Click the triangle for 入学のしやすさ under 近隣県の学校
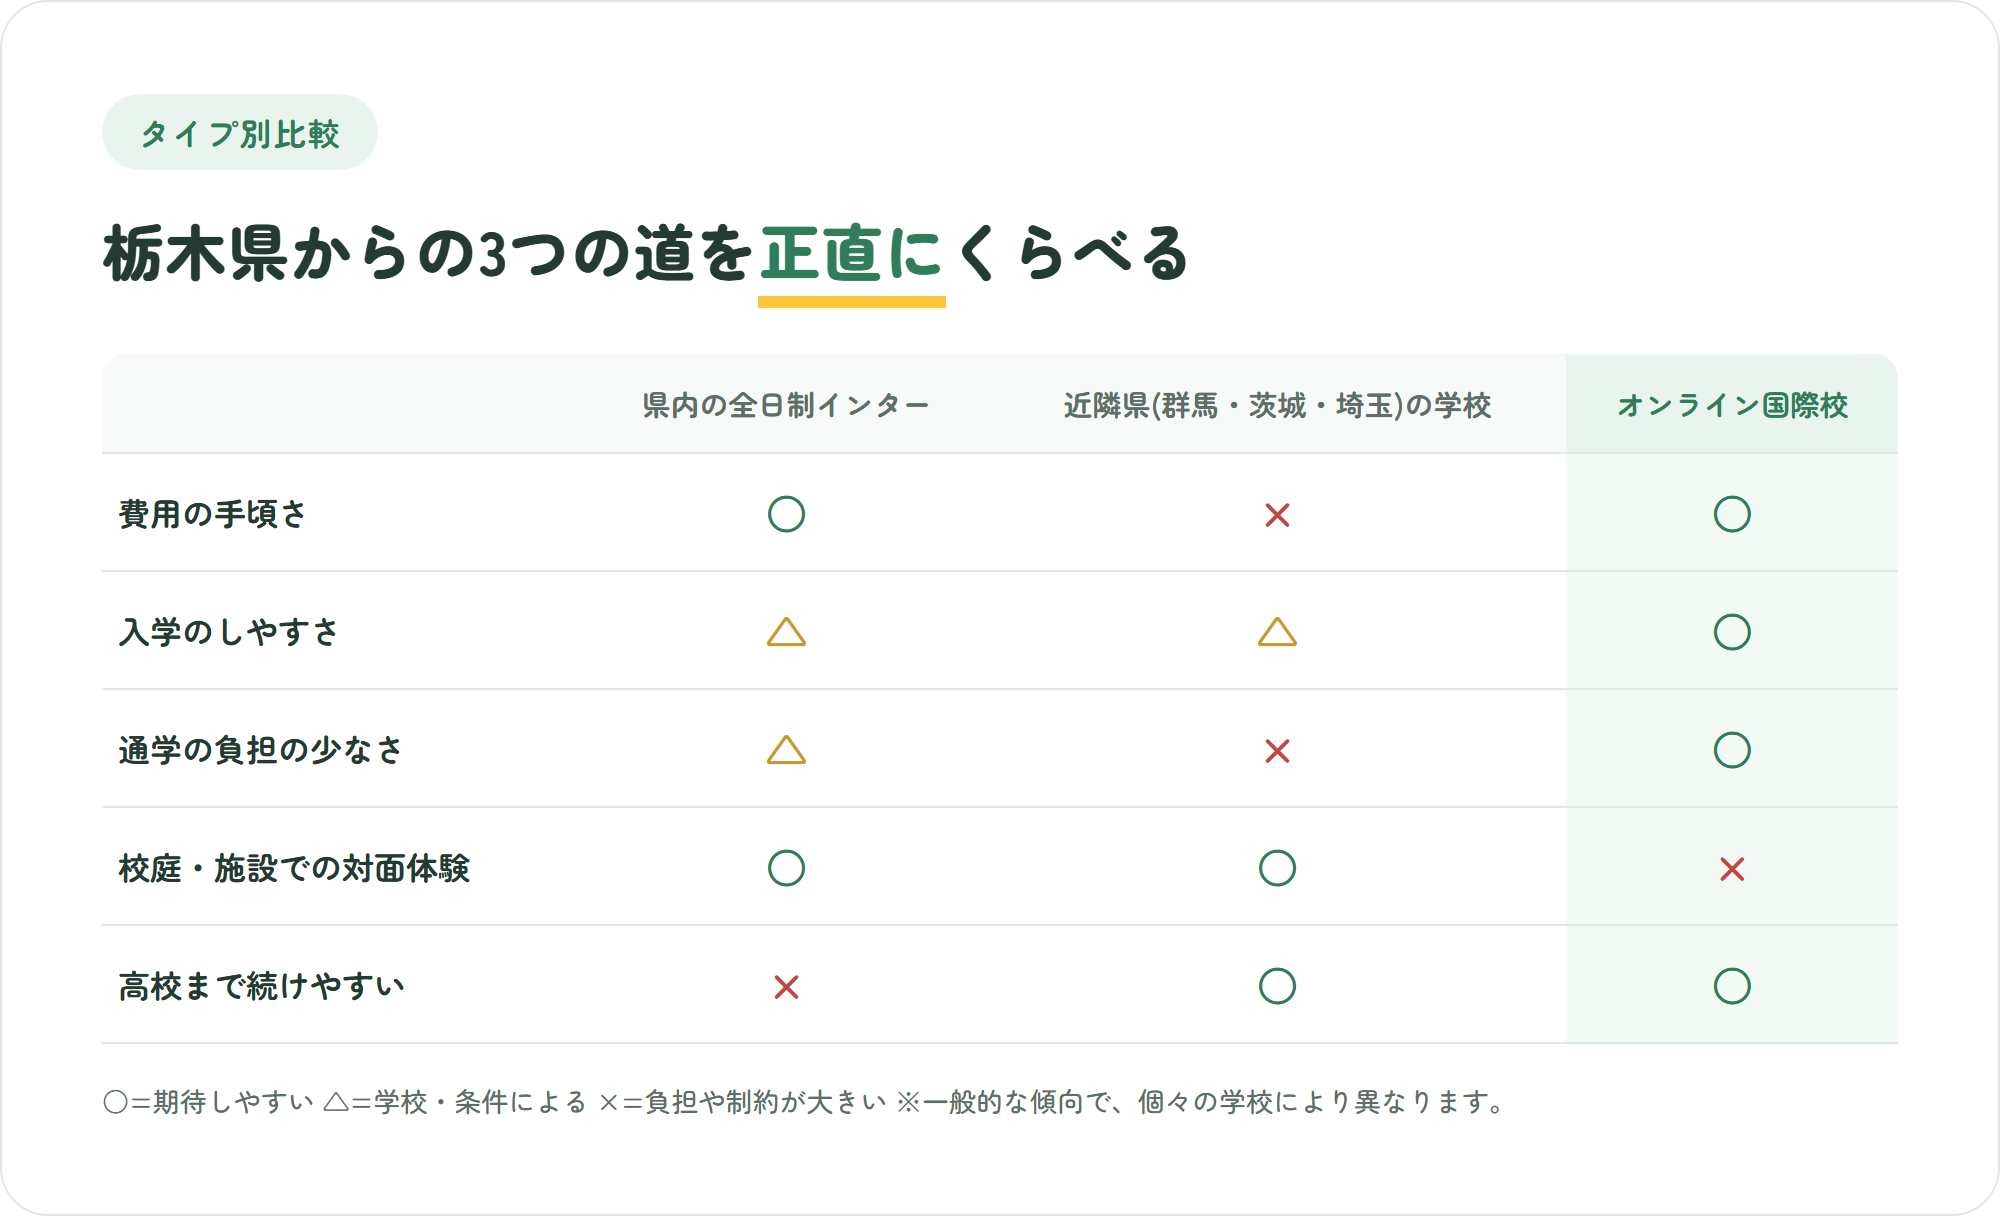This screenshot has height=1216, width=2000. (1277, 632)
